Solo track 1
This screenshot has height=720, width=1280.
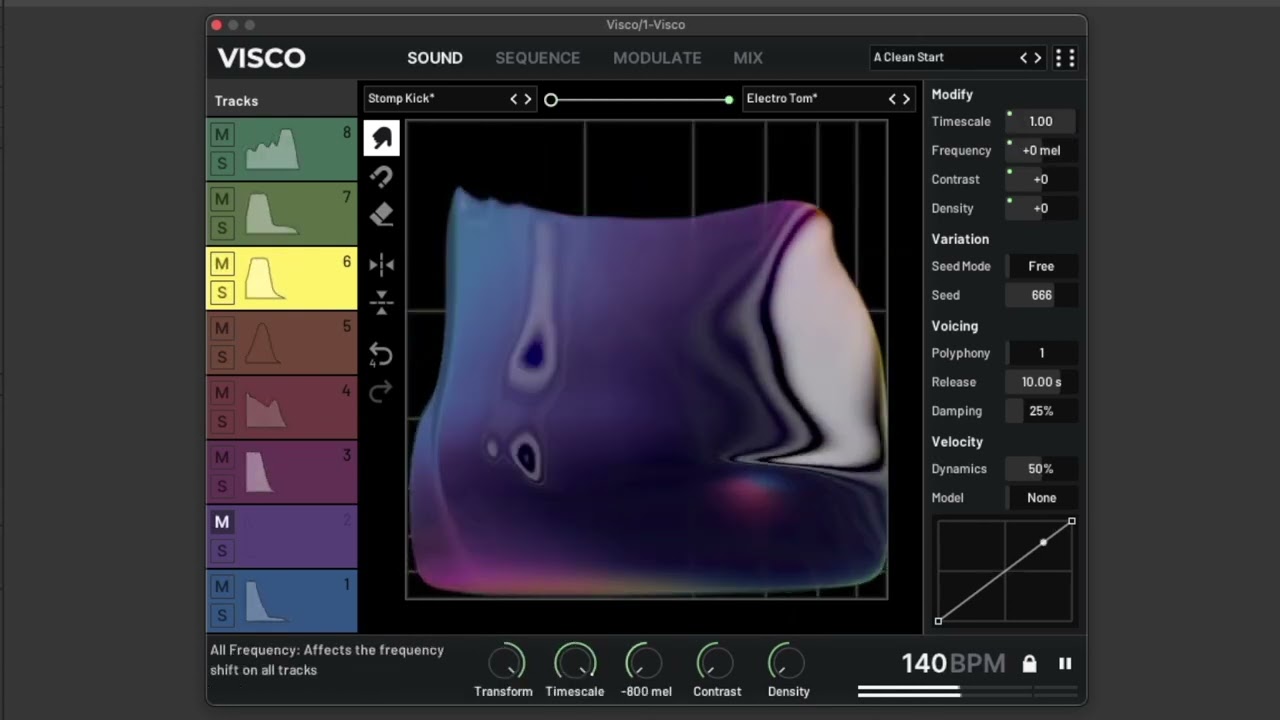(222, 615)
